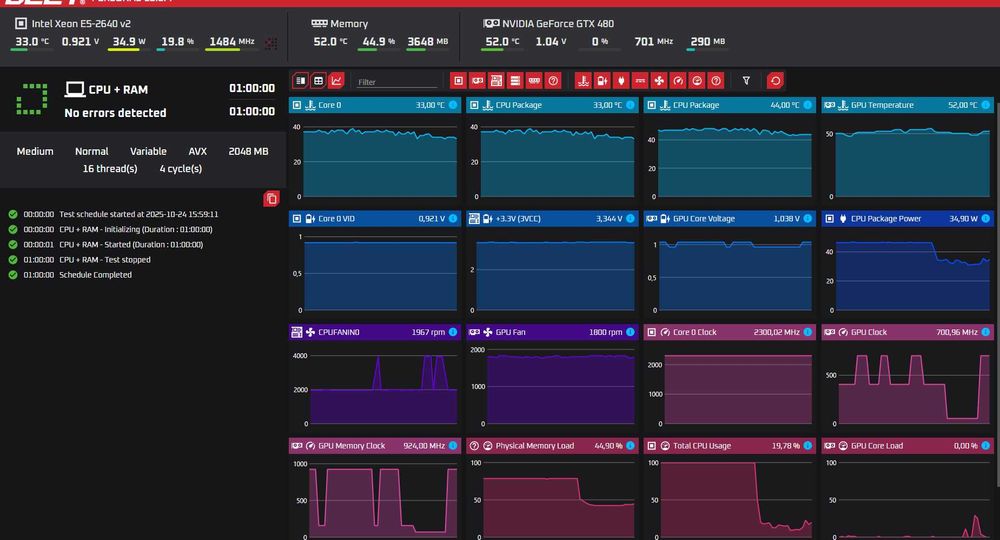1000x540 pixels.
Task: Open info for the Total CPU Usage graph
Action: point(807,446)
